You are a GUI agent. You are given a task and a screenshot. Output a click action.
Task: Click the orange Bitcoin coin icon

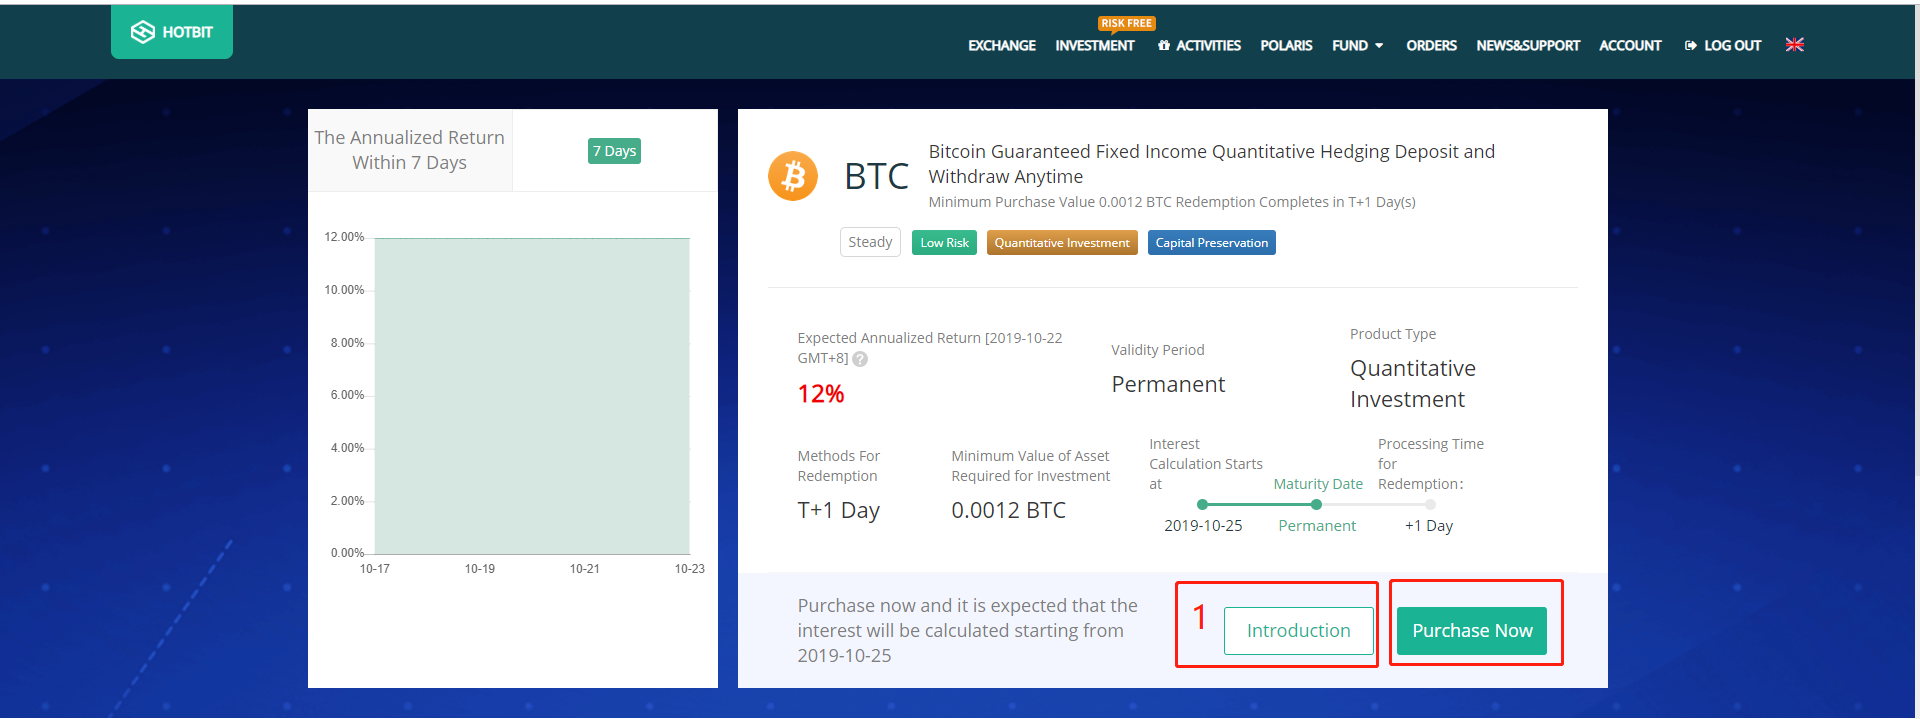pos(792,176)
